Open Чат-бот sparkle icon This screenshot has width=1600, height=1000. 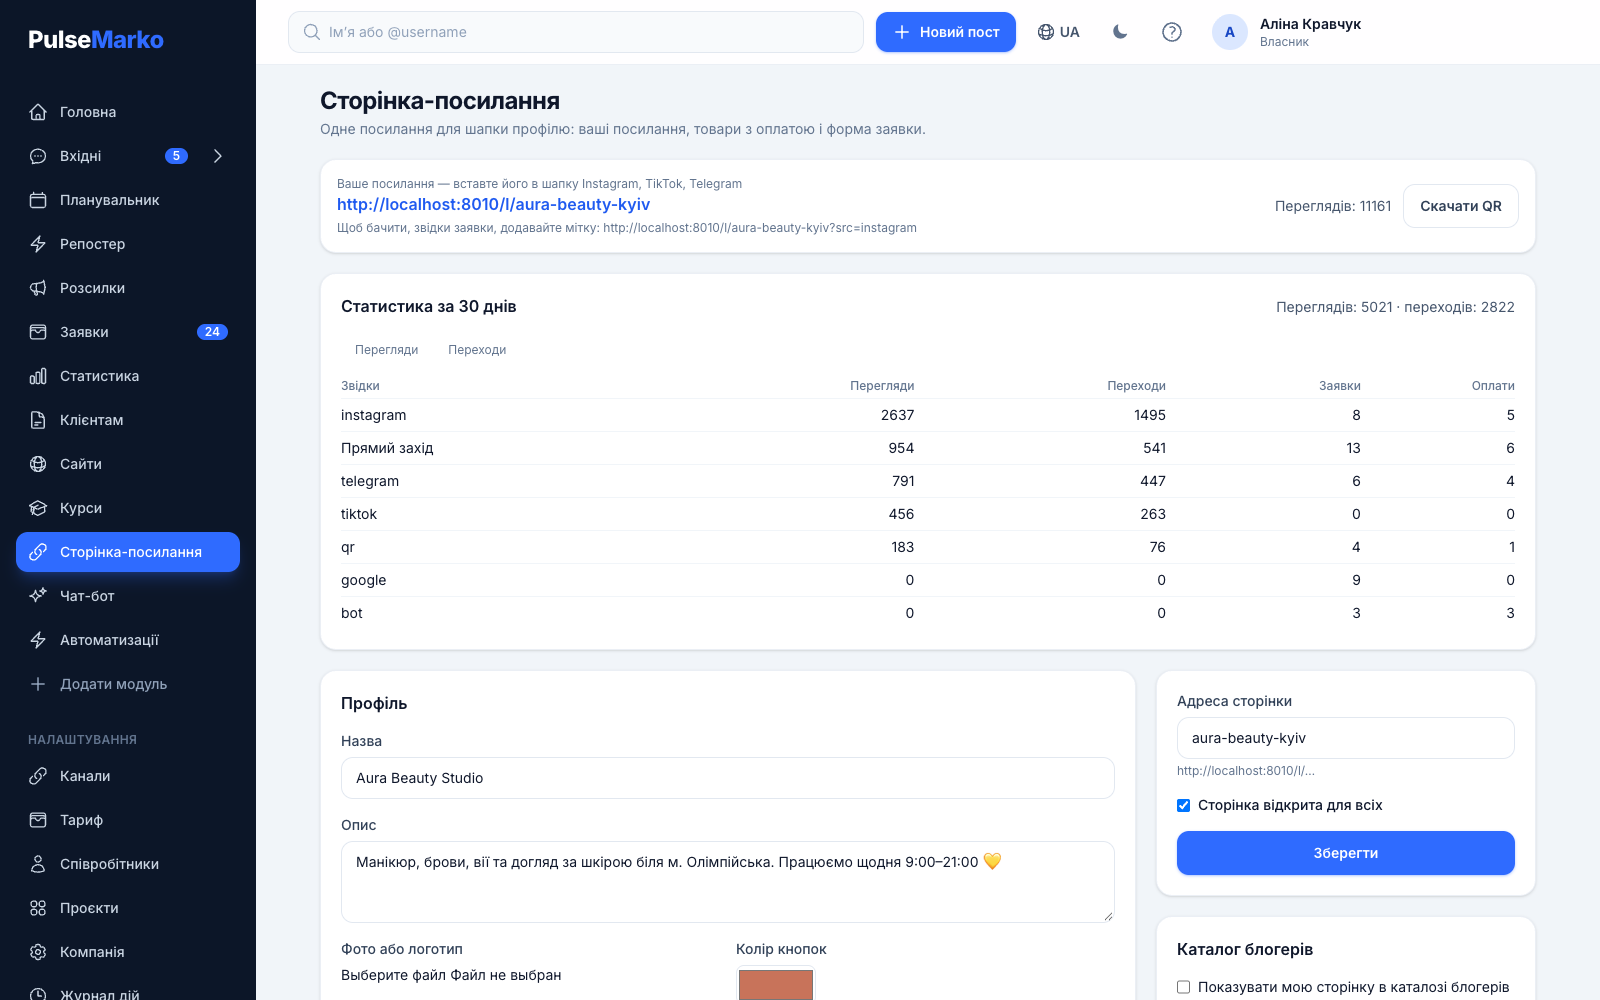[38, 596]
